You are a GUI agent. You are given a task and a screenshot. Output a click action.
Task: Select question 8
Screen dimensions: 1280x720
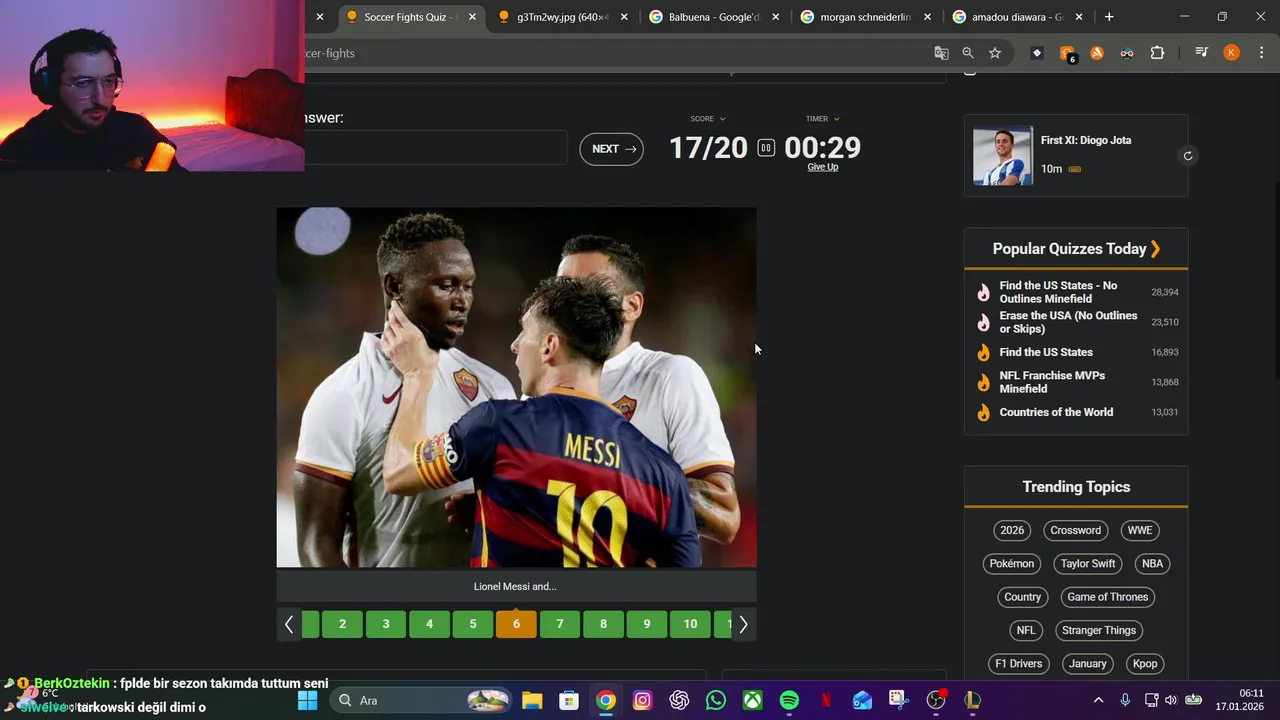[603, 624]
